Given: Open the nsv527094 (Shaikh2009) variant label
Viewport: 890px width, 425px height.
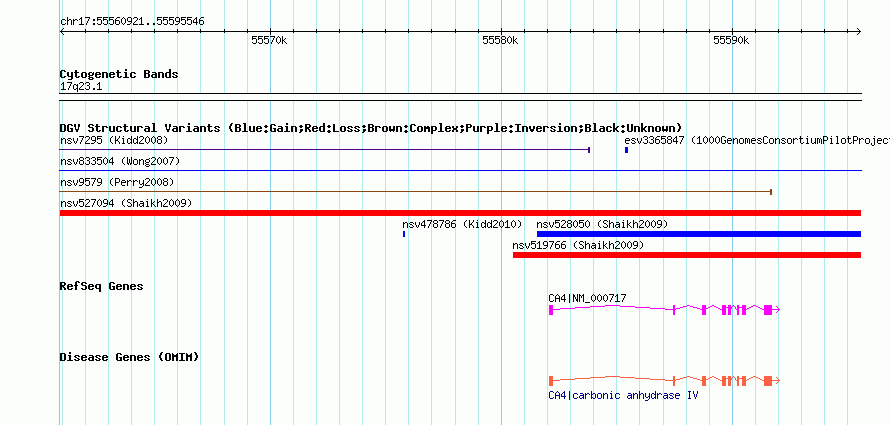Looking at the screenshot, I should click(x=126, y=203).
